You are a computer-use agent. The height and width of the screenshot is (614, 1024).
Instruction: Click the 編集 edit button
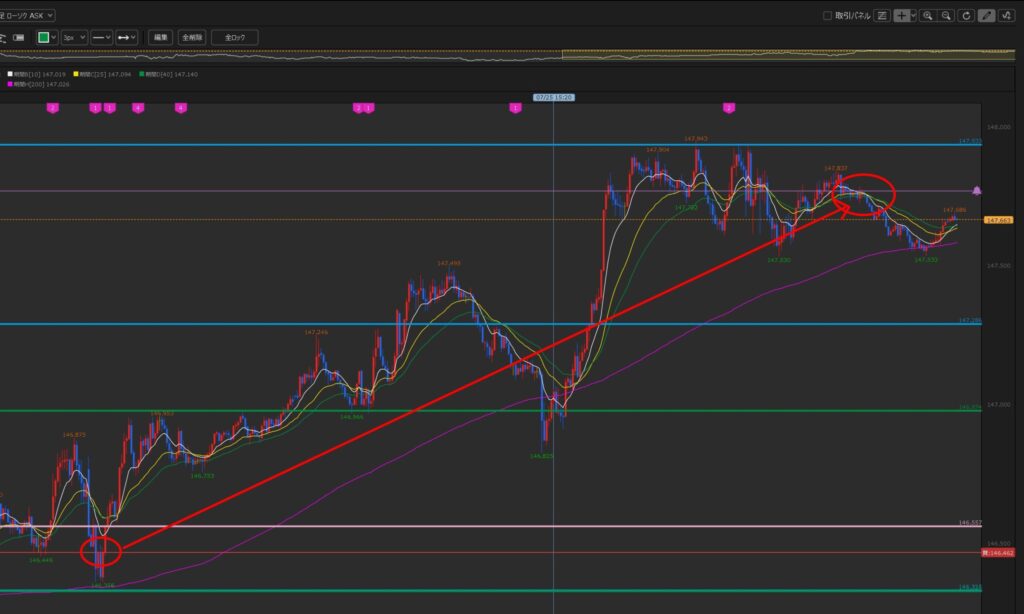pos(161,37)
